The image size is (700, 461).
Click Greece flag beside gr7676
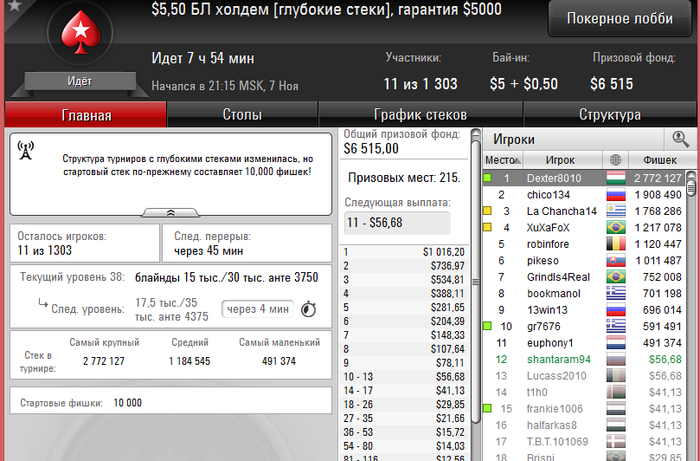[616, 327]
